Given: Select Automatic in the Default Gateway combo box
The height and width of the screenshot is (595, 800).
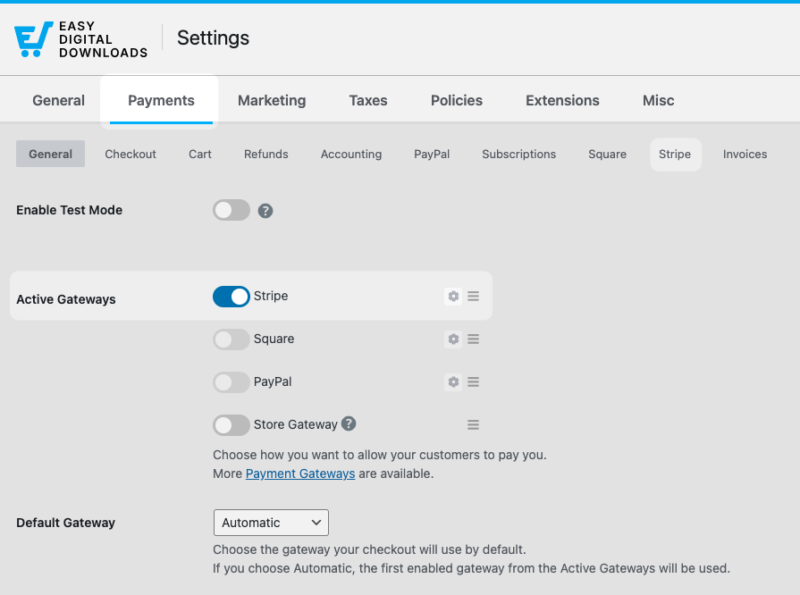Looking at the screenshot, I should (x=270, y=522).
